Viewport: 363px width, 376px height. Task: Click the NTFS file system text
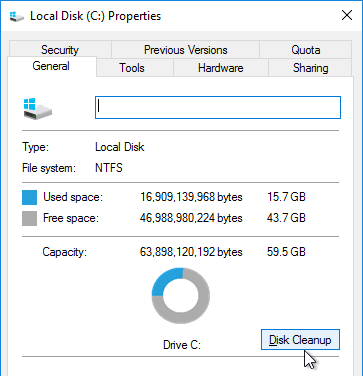click(x=109, y=168)
